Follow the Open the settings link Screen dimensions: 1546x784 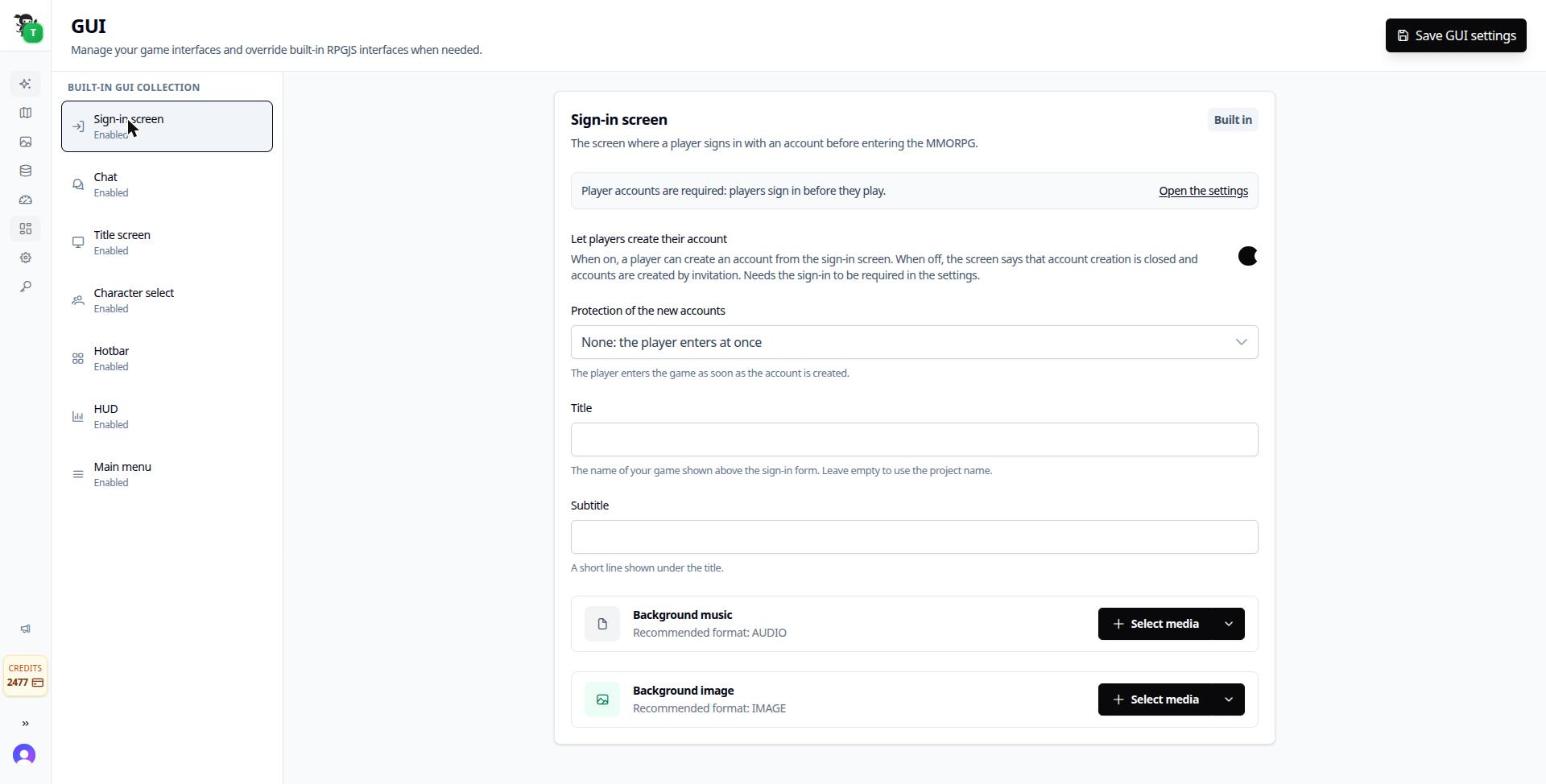(x=1203, y=191)
